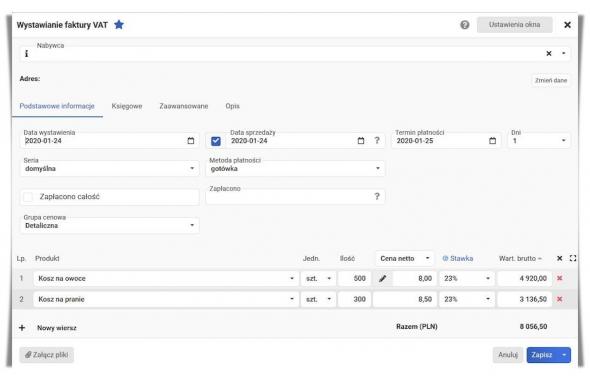Click net price field 8,50
Viewport: 590px width, 382px height.
point(405,299)
